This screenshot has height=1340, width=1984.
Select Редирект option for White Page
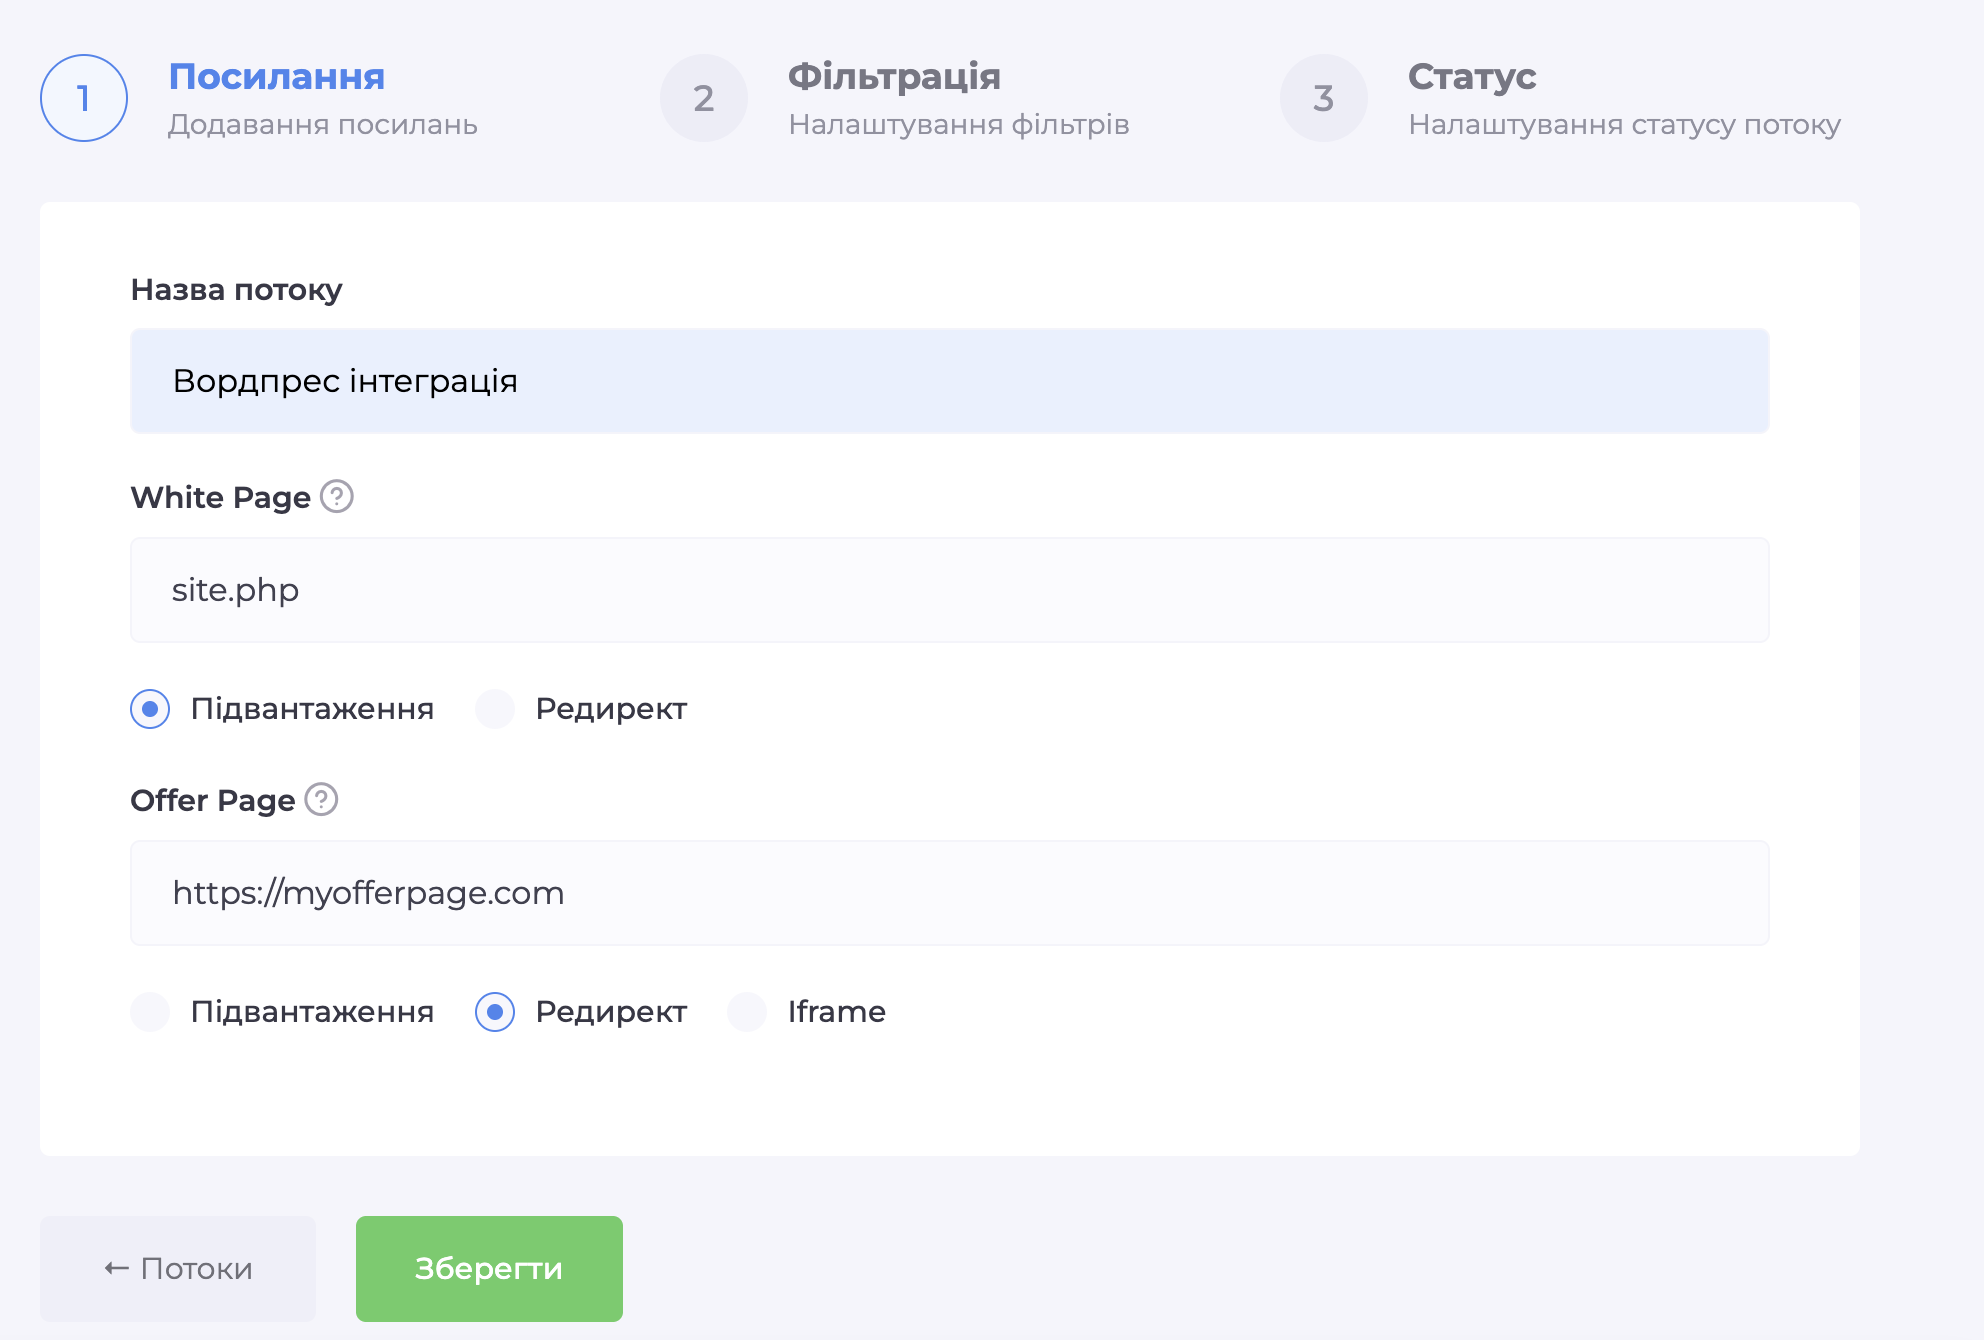(495, 709)
